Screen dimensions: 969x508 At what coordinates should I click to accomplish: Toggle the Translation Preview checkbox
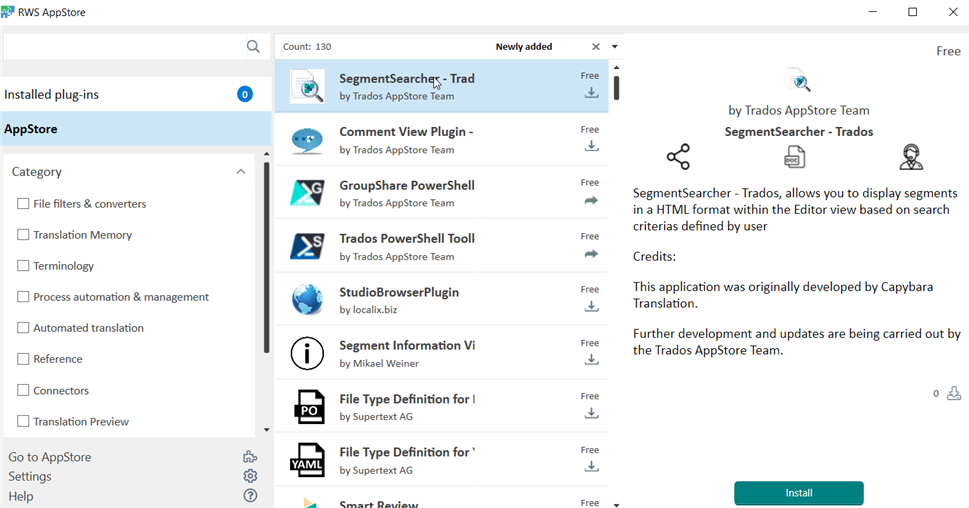coord(23,421)
